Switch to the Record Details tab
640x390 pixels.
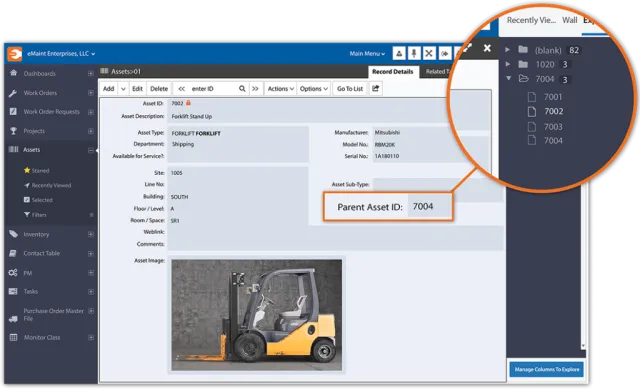click(x=393, y=72)
